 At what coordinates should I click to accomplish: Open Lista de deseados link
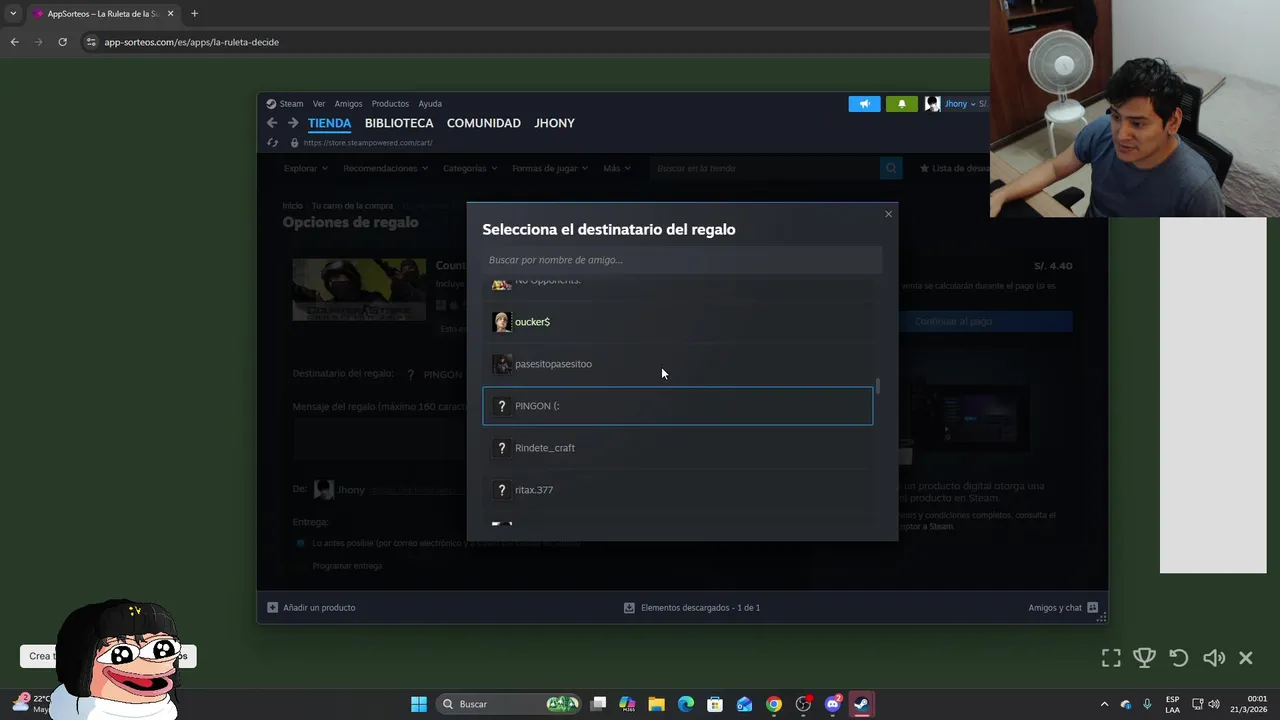click(x=955, y=168)
